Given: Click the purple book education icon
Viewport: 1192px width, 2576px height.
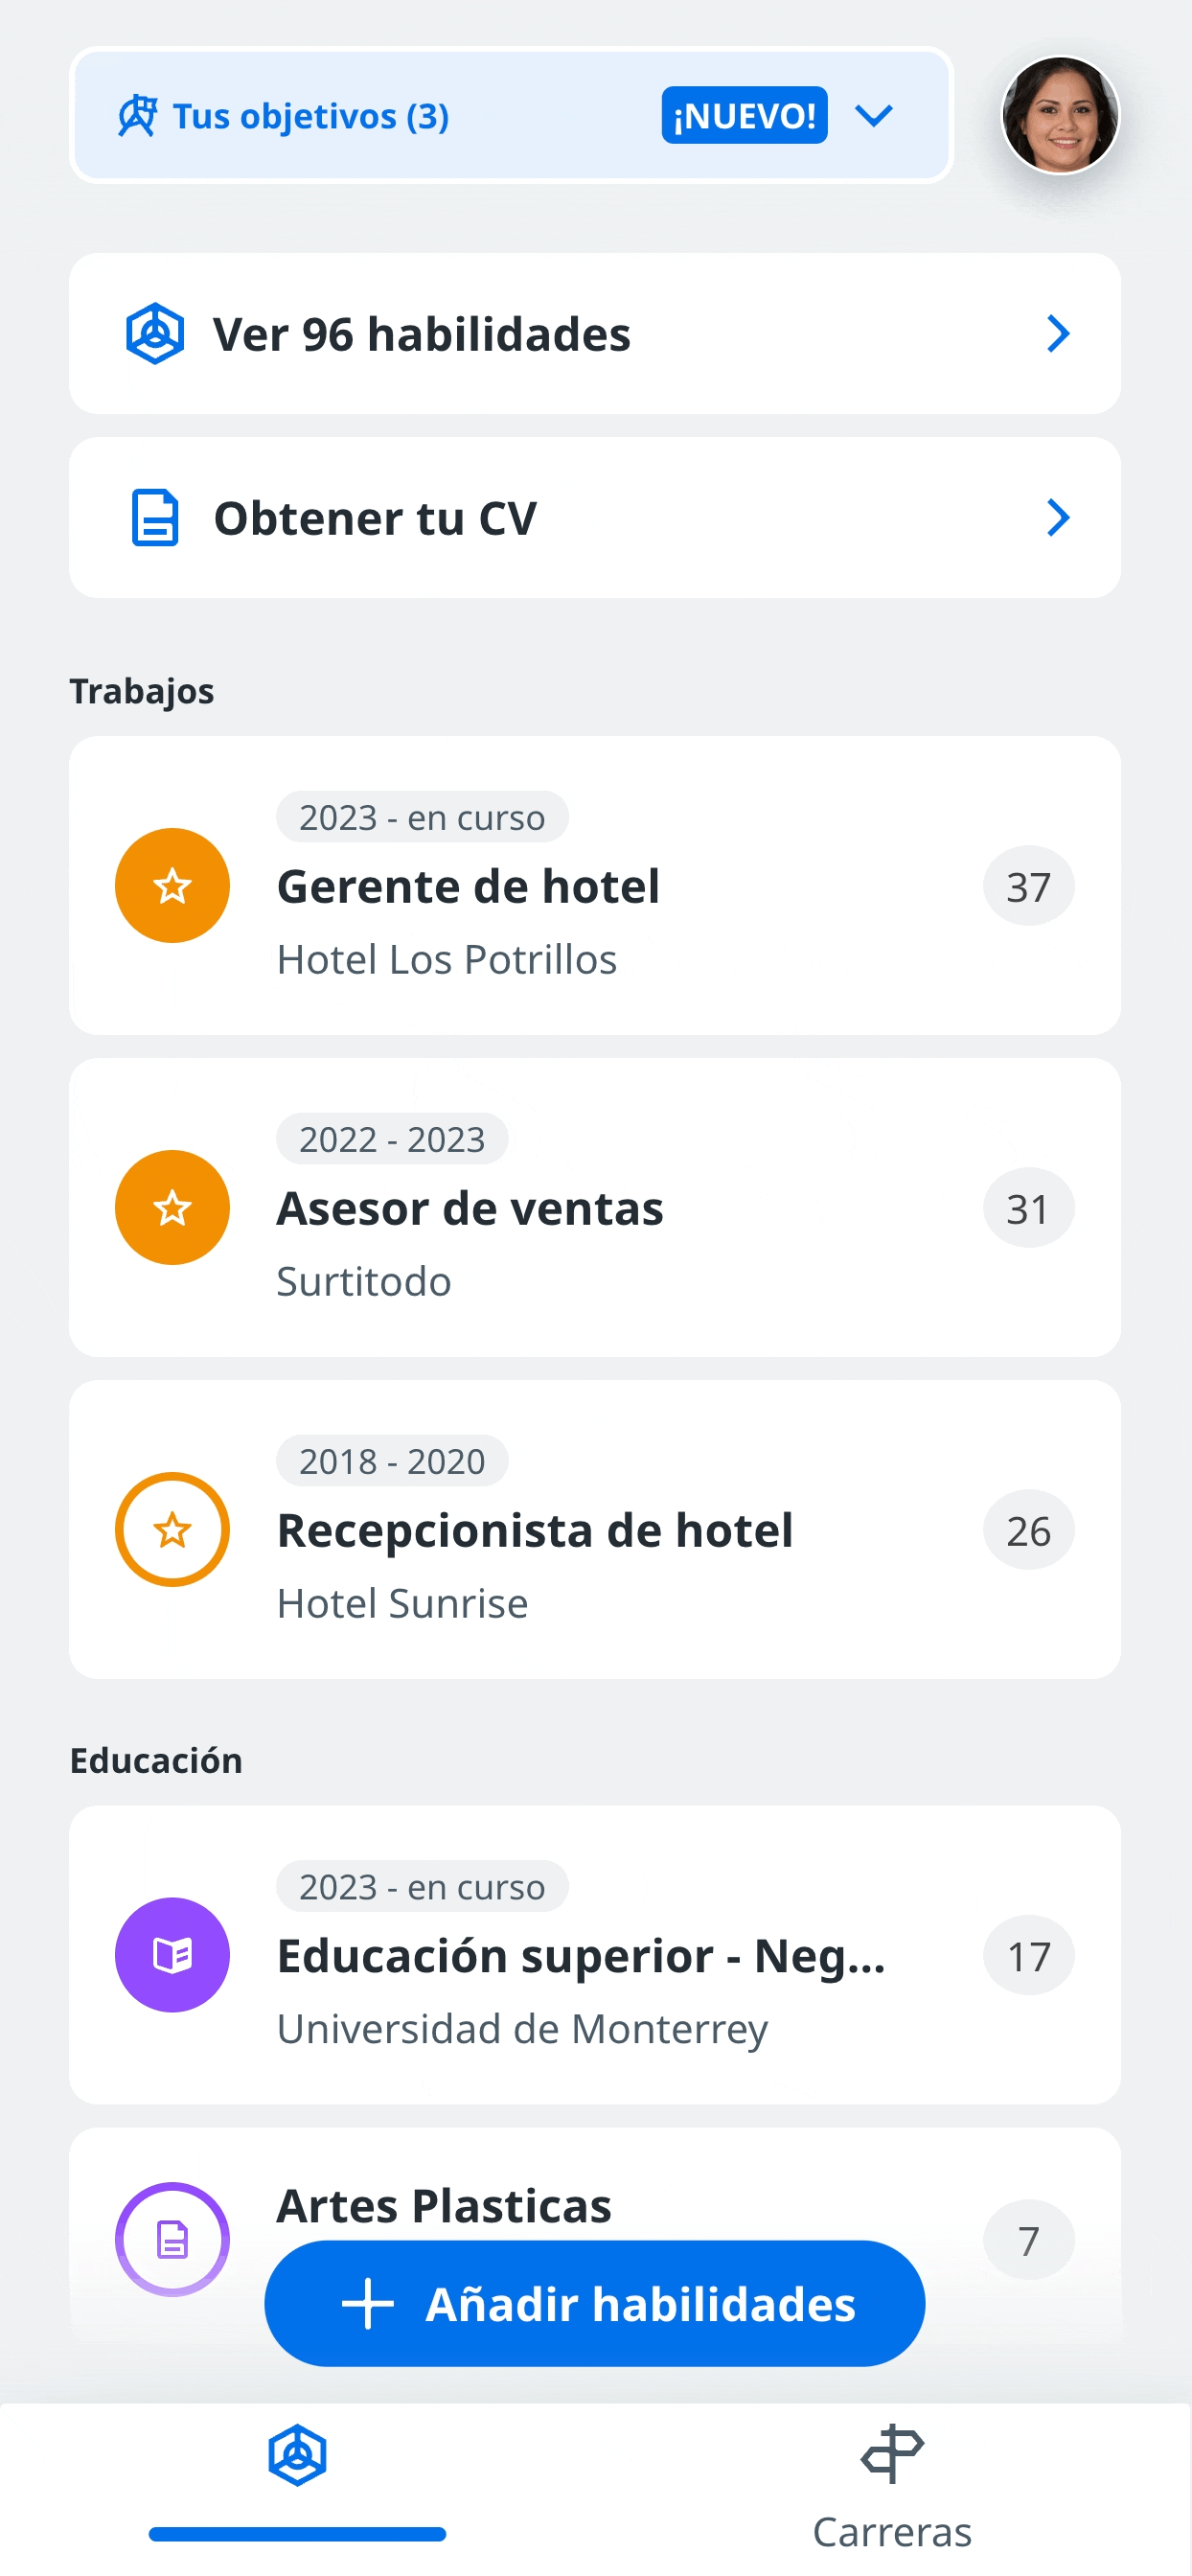Looking at the screenshot, I should pyautogui.click(x=172, y=1954).
